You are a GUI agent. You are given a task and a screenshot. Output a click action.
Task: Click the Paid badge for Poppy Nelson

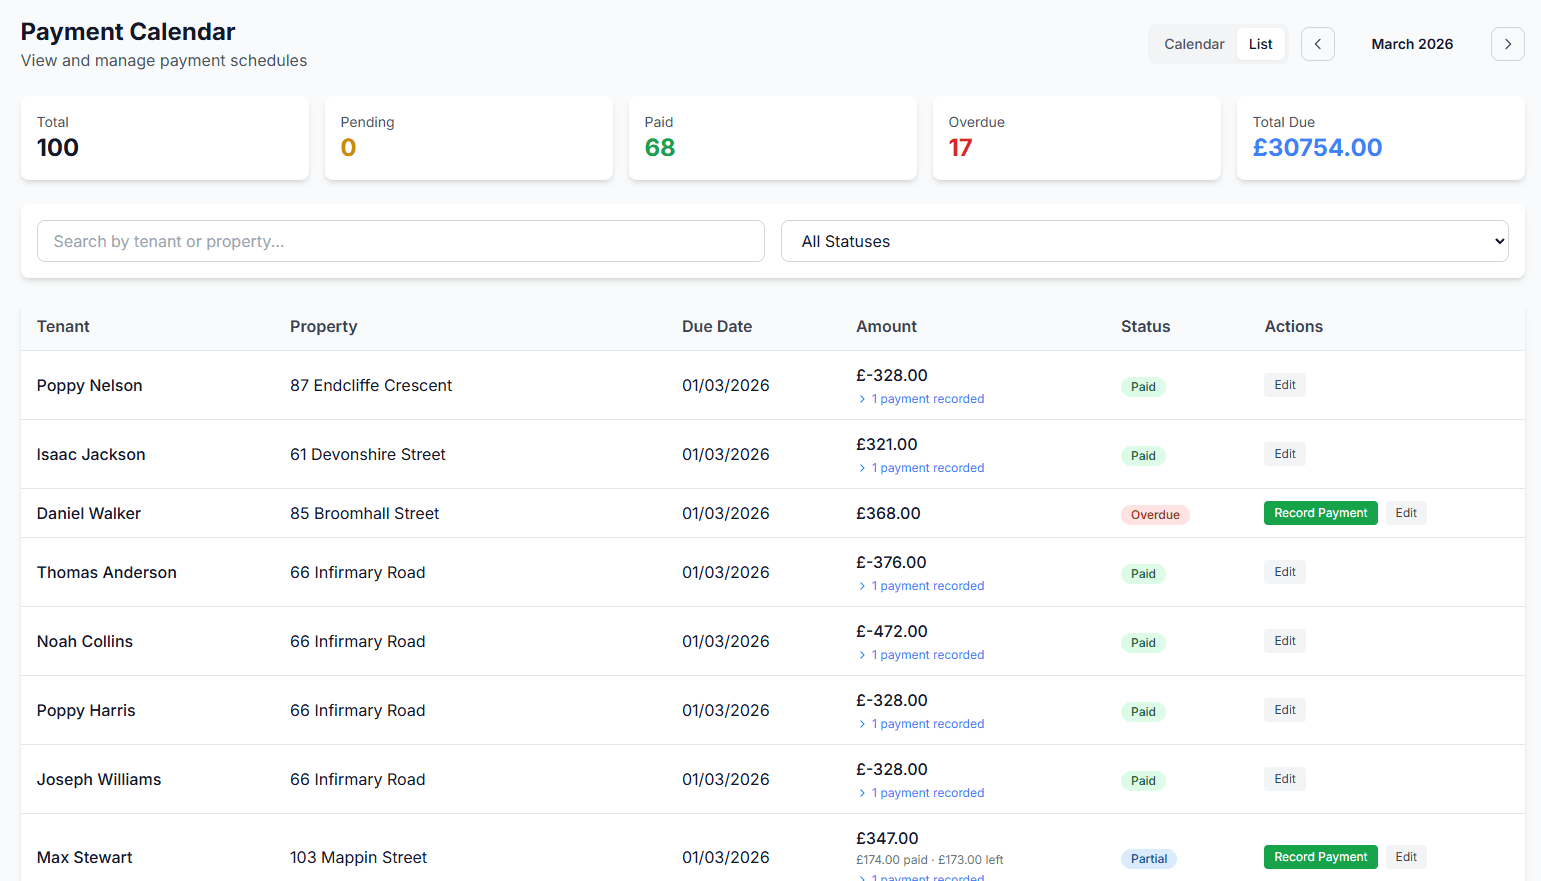click(x=1143, y=387)
